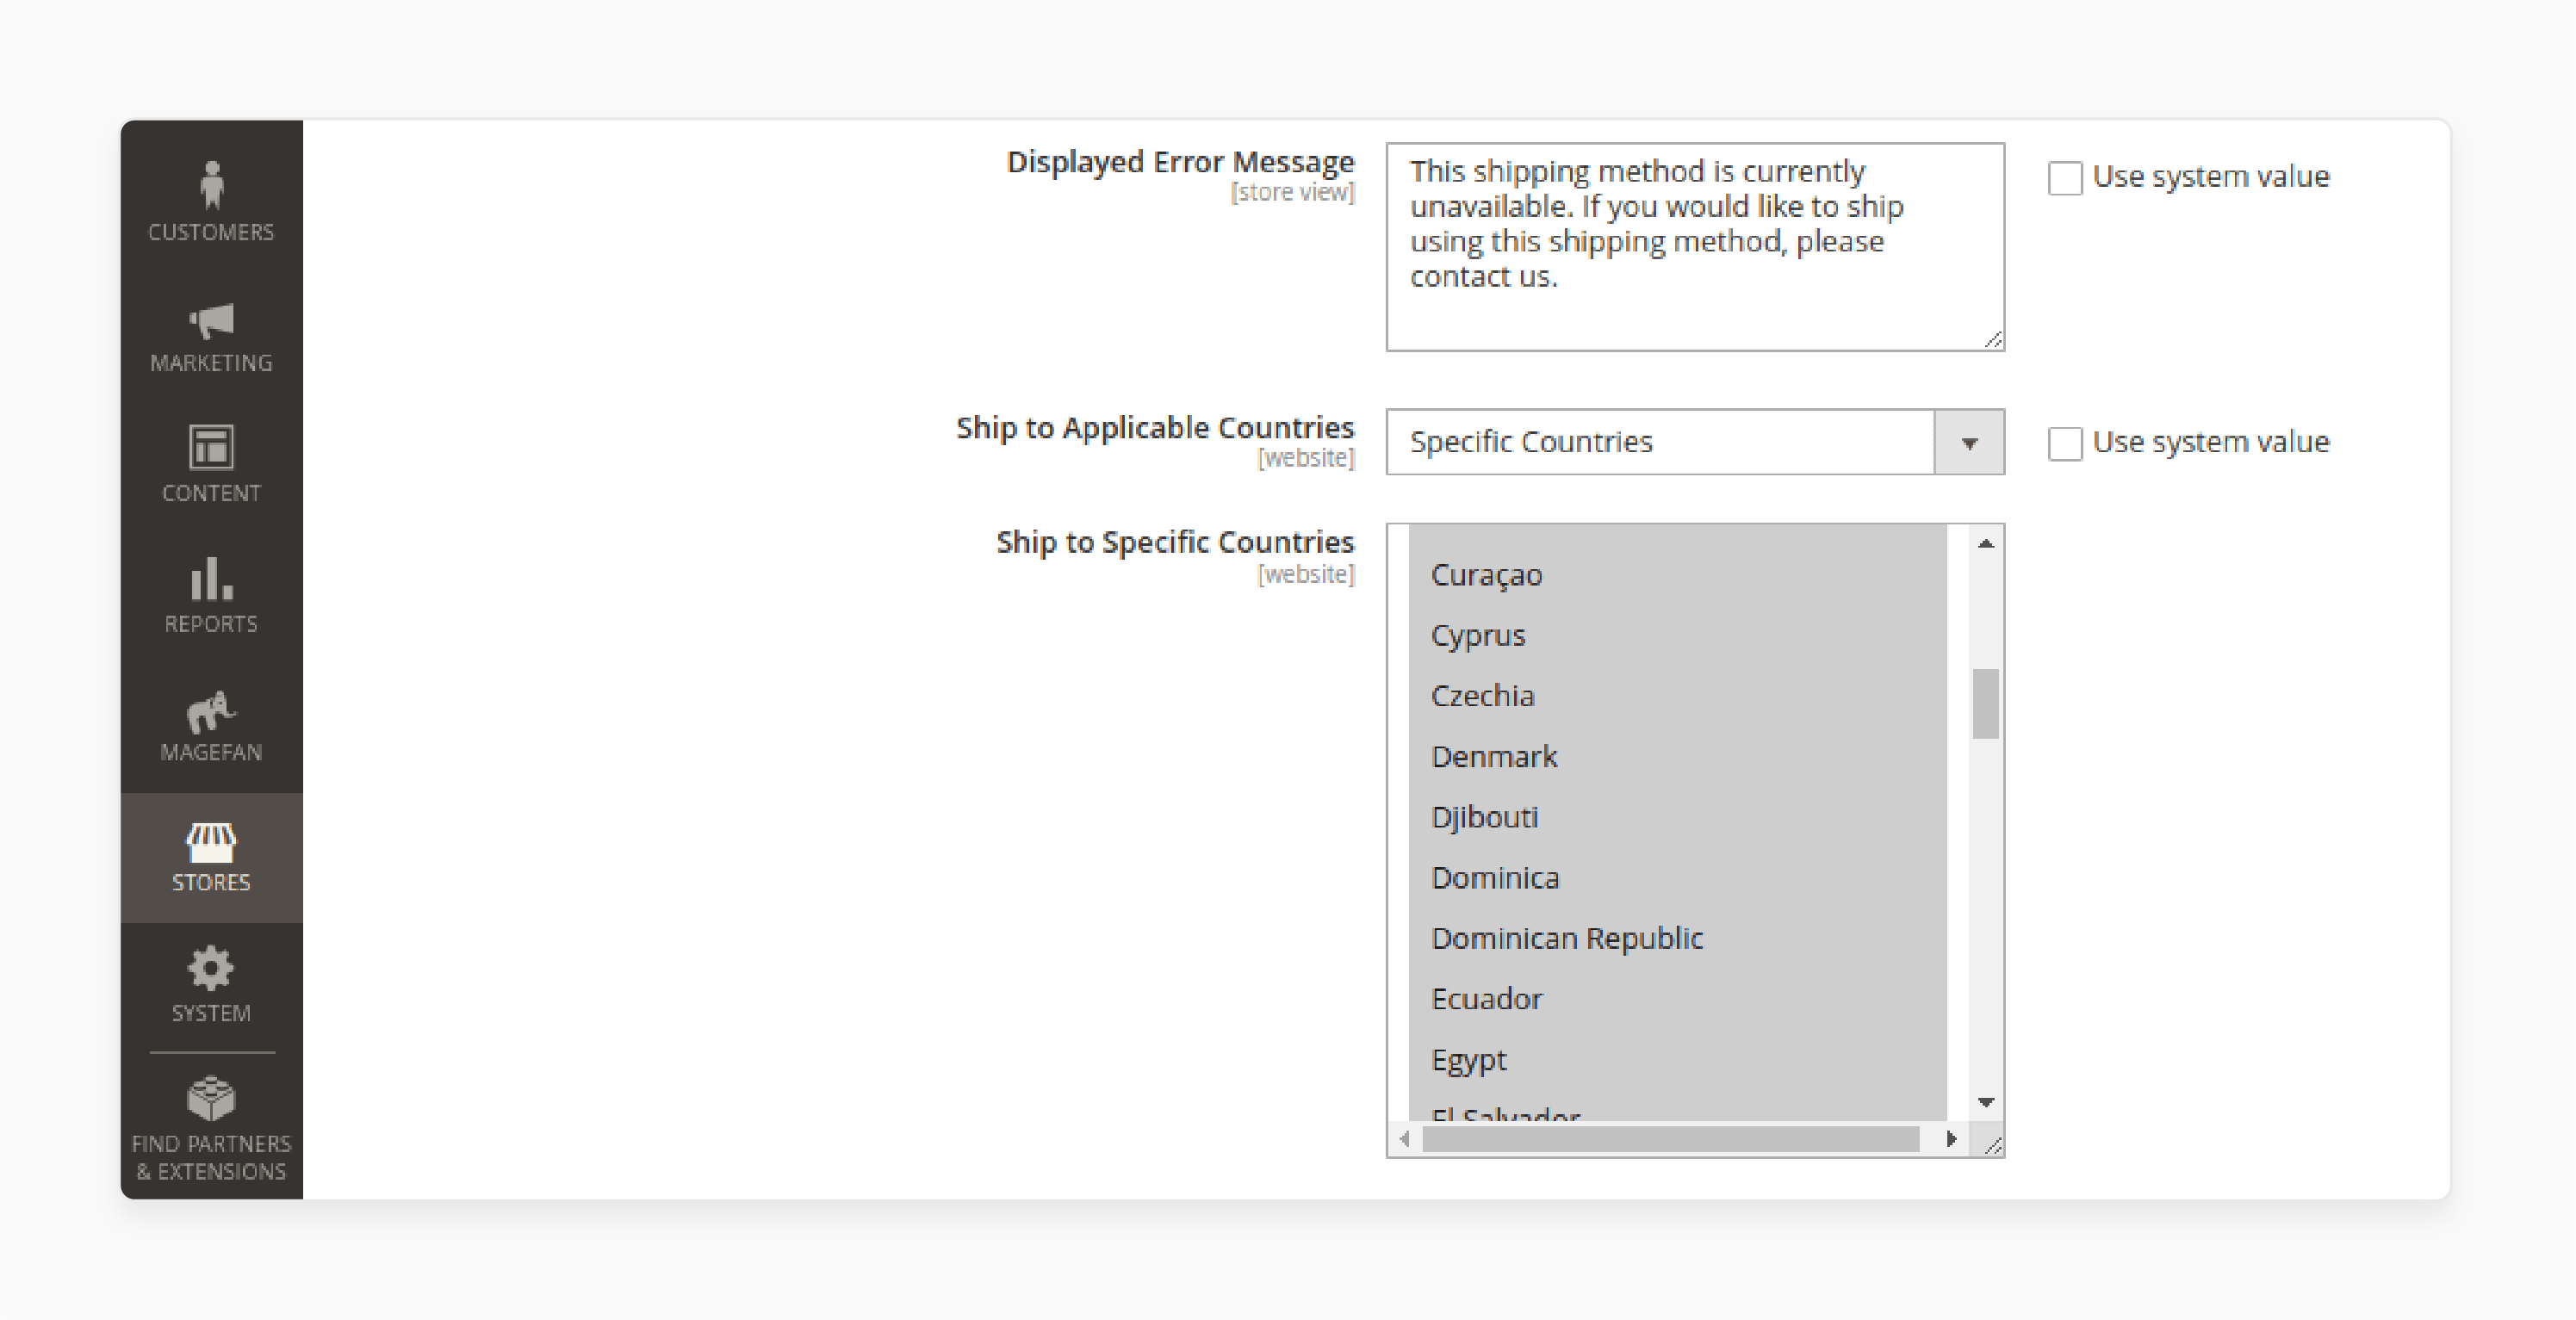This screenshot has height=1320, width=2576.
Task: Click the countries list scroll right arrow
Action: [1951, 1138]
